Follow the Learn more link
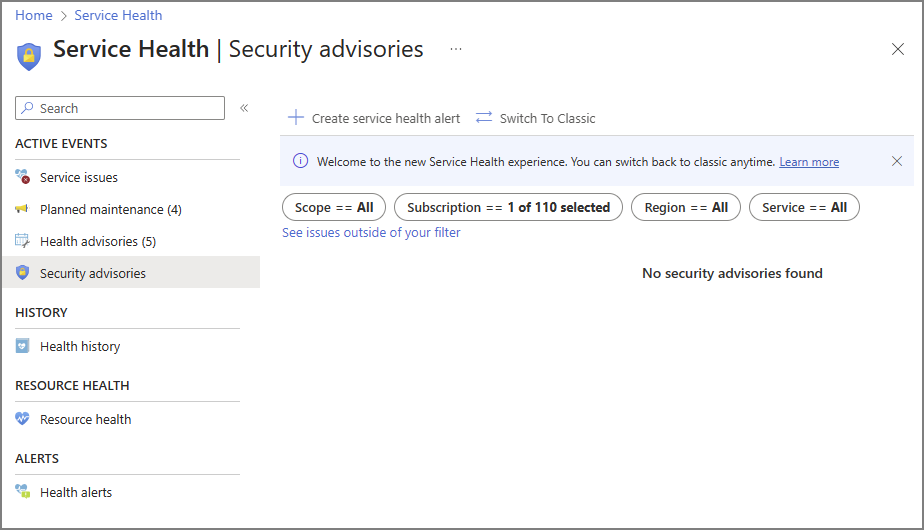Viewport: 924px width, 530px height. (x=808, y=162)
